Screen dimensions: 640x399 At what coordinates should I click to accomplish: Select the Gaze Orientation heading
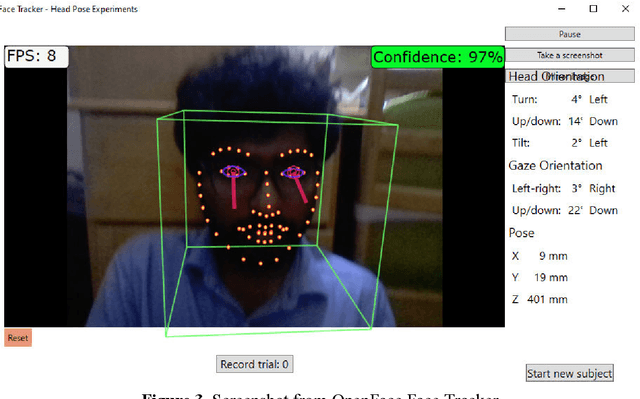(555, 165)
